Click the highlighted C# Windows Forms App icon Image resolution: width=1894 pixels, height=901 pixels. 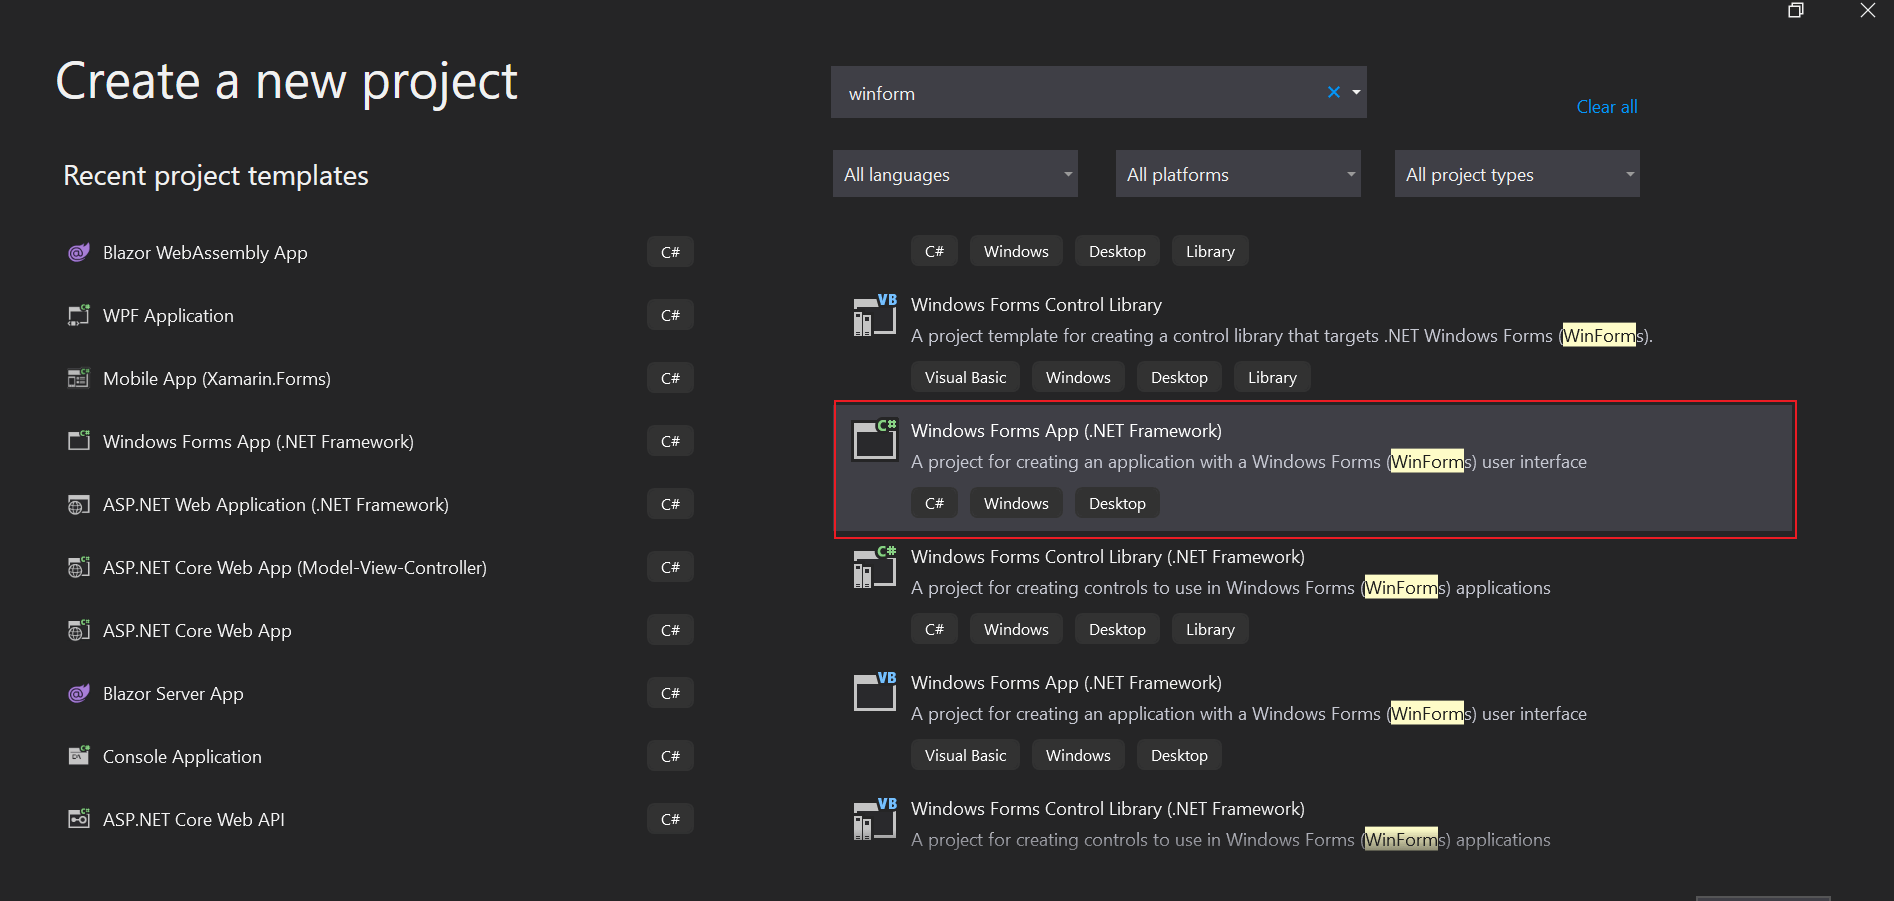point(874,440)
